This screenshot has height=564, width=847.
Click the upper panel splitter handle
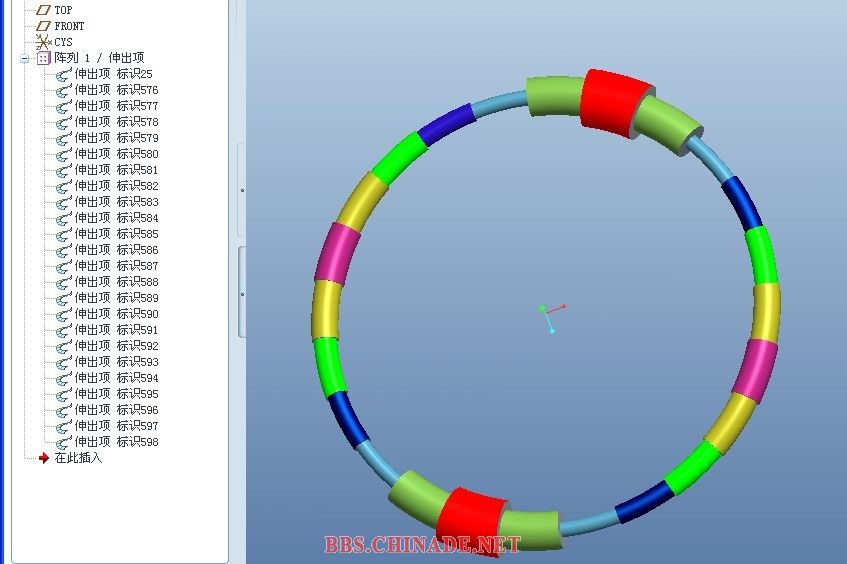(241, 190)
